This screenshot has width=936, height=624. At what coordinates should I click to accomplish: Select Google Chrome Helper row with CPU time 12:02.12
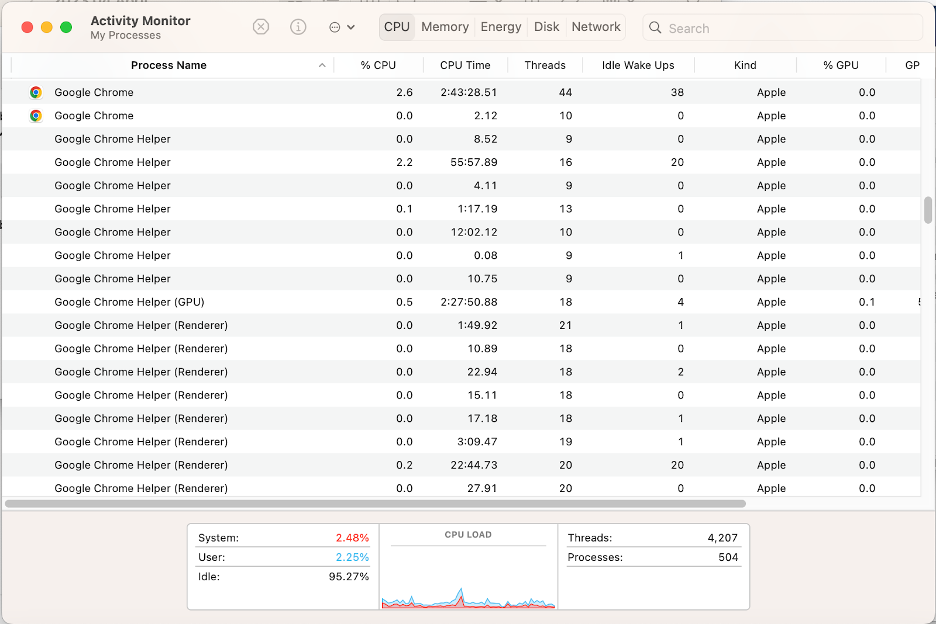click(x=461, y=232)
